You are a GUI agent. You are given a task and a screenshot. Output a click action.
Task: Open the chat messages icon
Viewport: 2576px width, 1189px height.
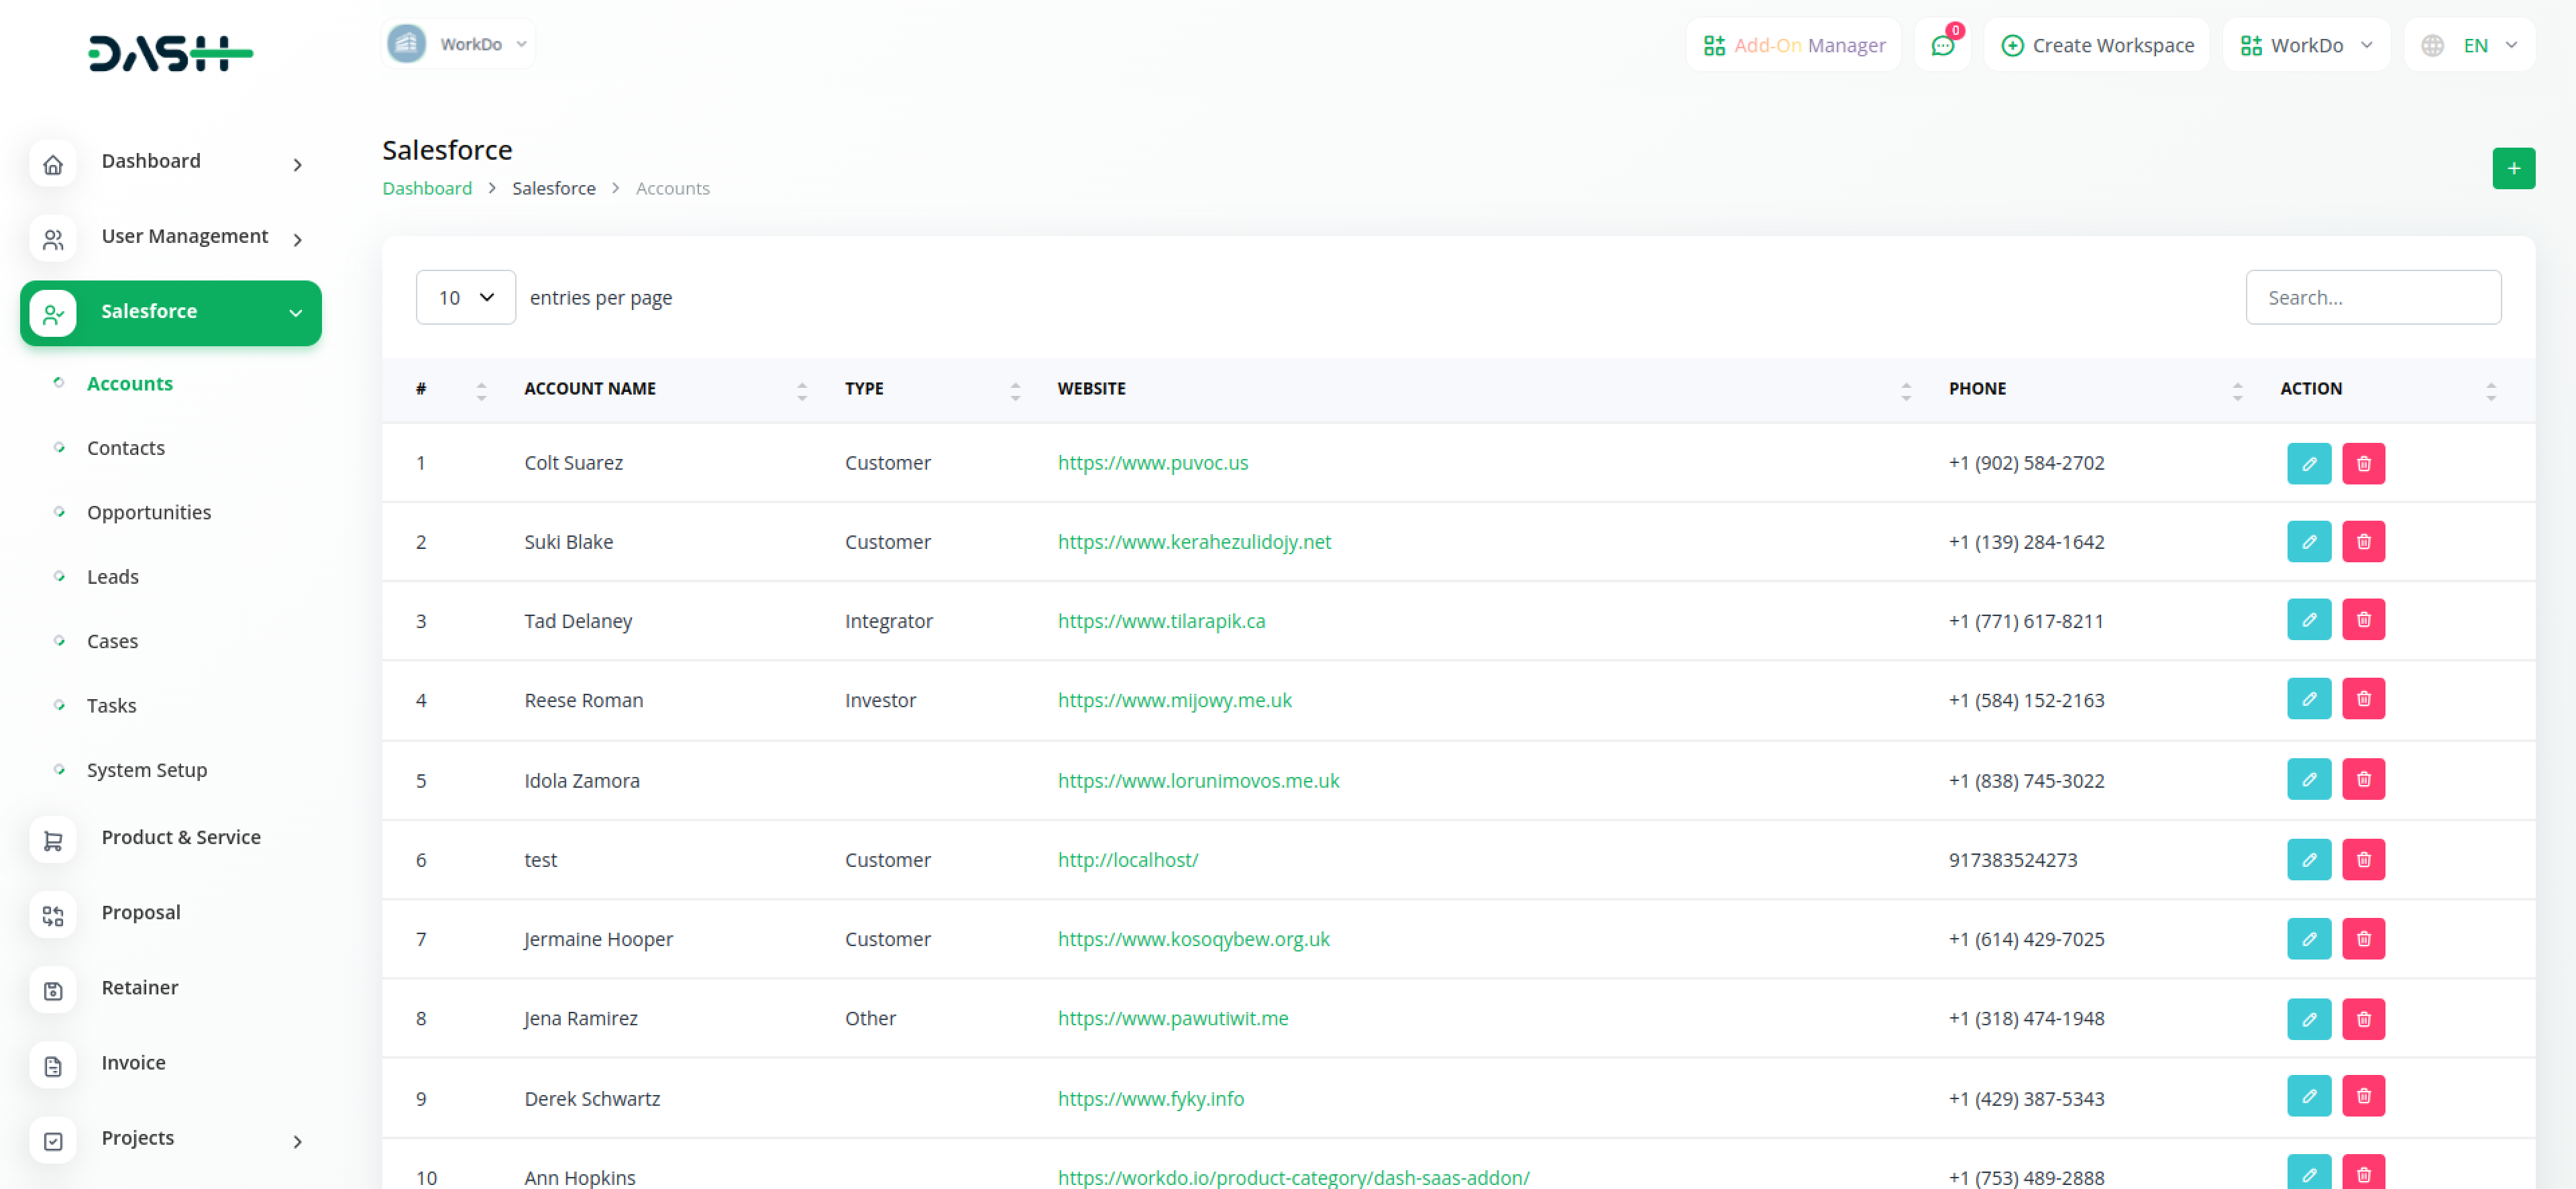tap(1942, 45)
